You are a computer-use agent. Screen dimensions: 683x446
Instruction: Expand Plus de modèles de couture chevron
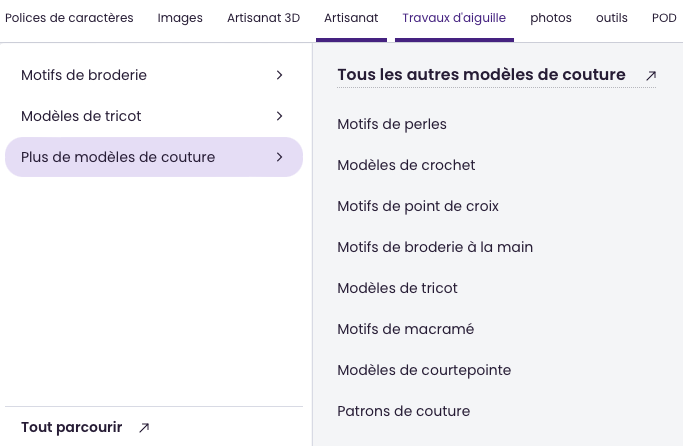pos(279,157)
